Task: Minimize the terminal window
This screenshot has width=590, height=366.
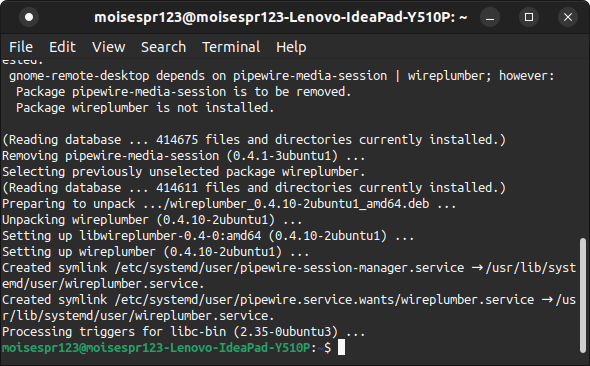Action: coord(490,17)
